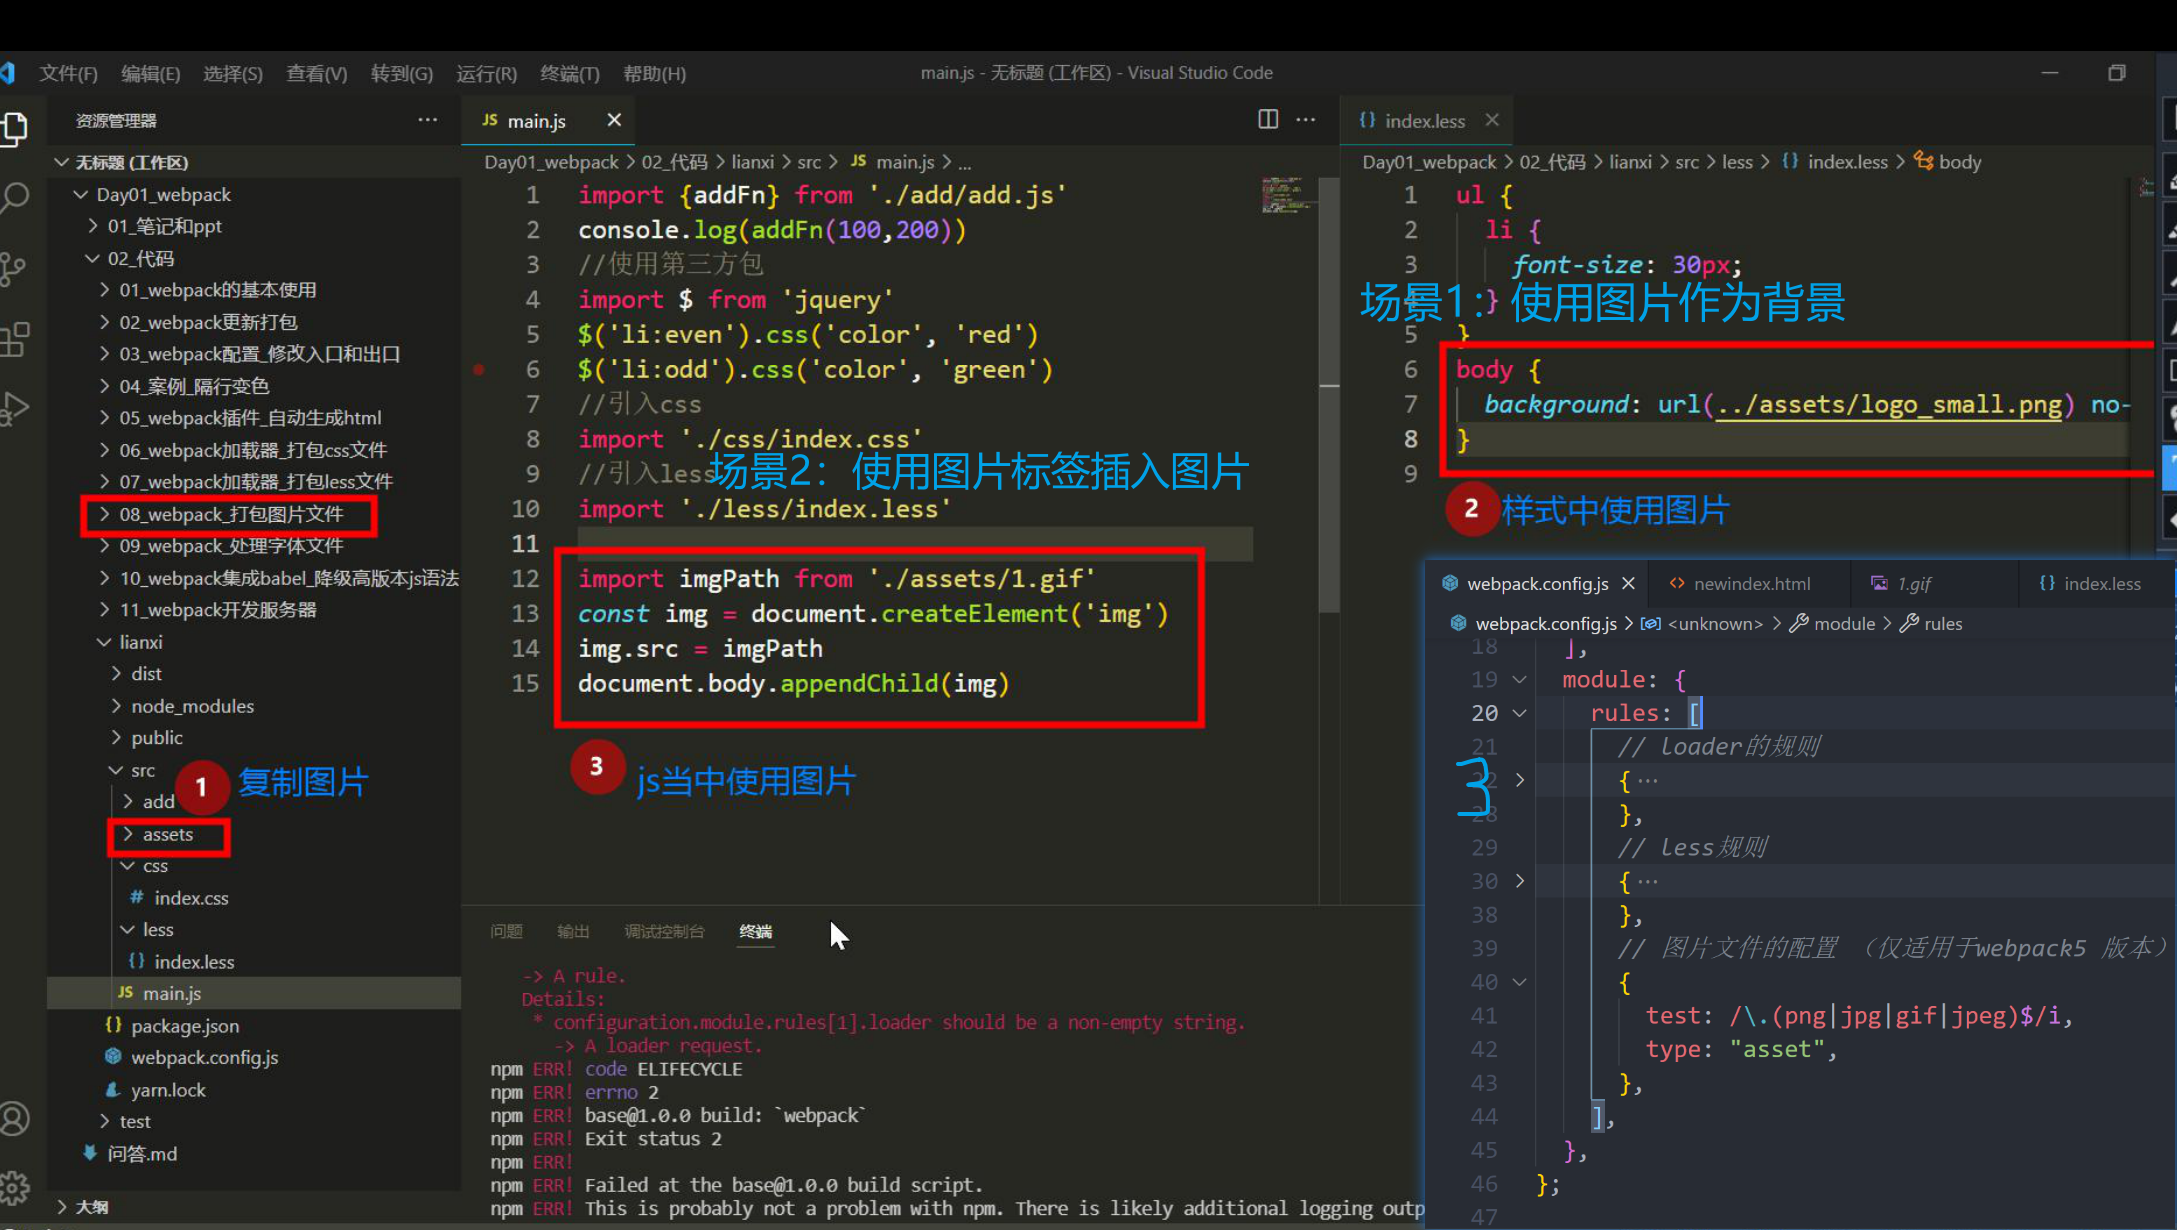Open the 文件(F) menu
Viewport: 2177px width, 1230px height.
point(68,73)
